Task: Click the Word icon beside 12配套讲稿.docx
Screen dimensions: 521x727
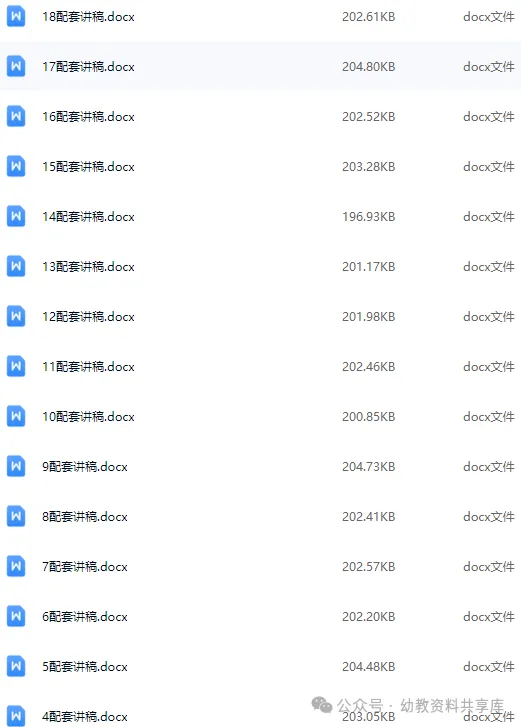Action: 16,316
